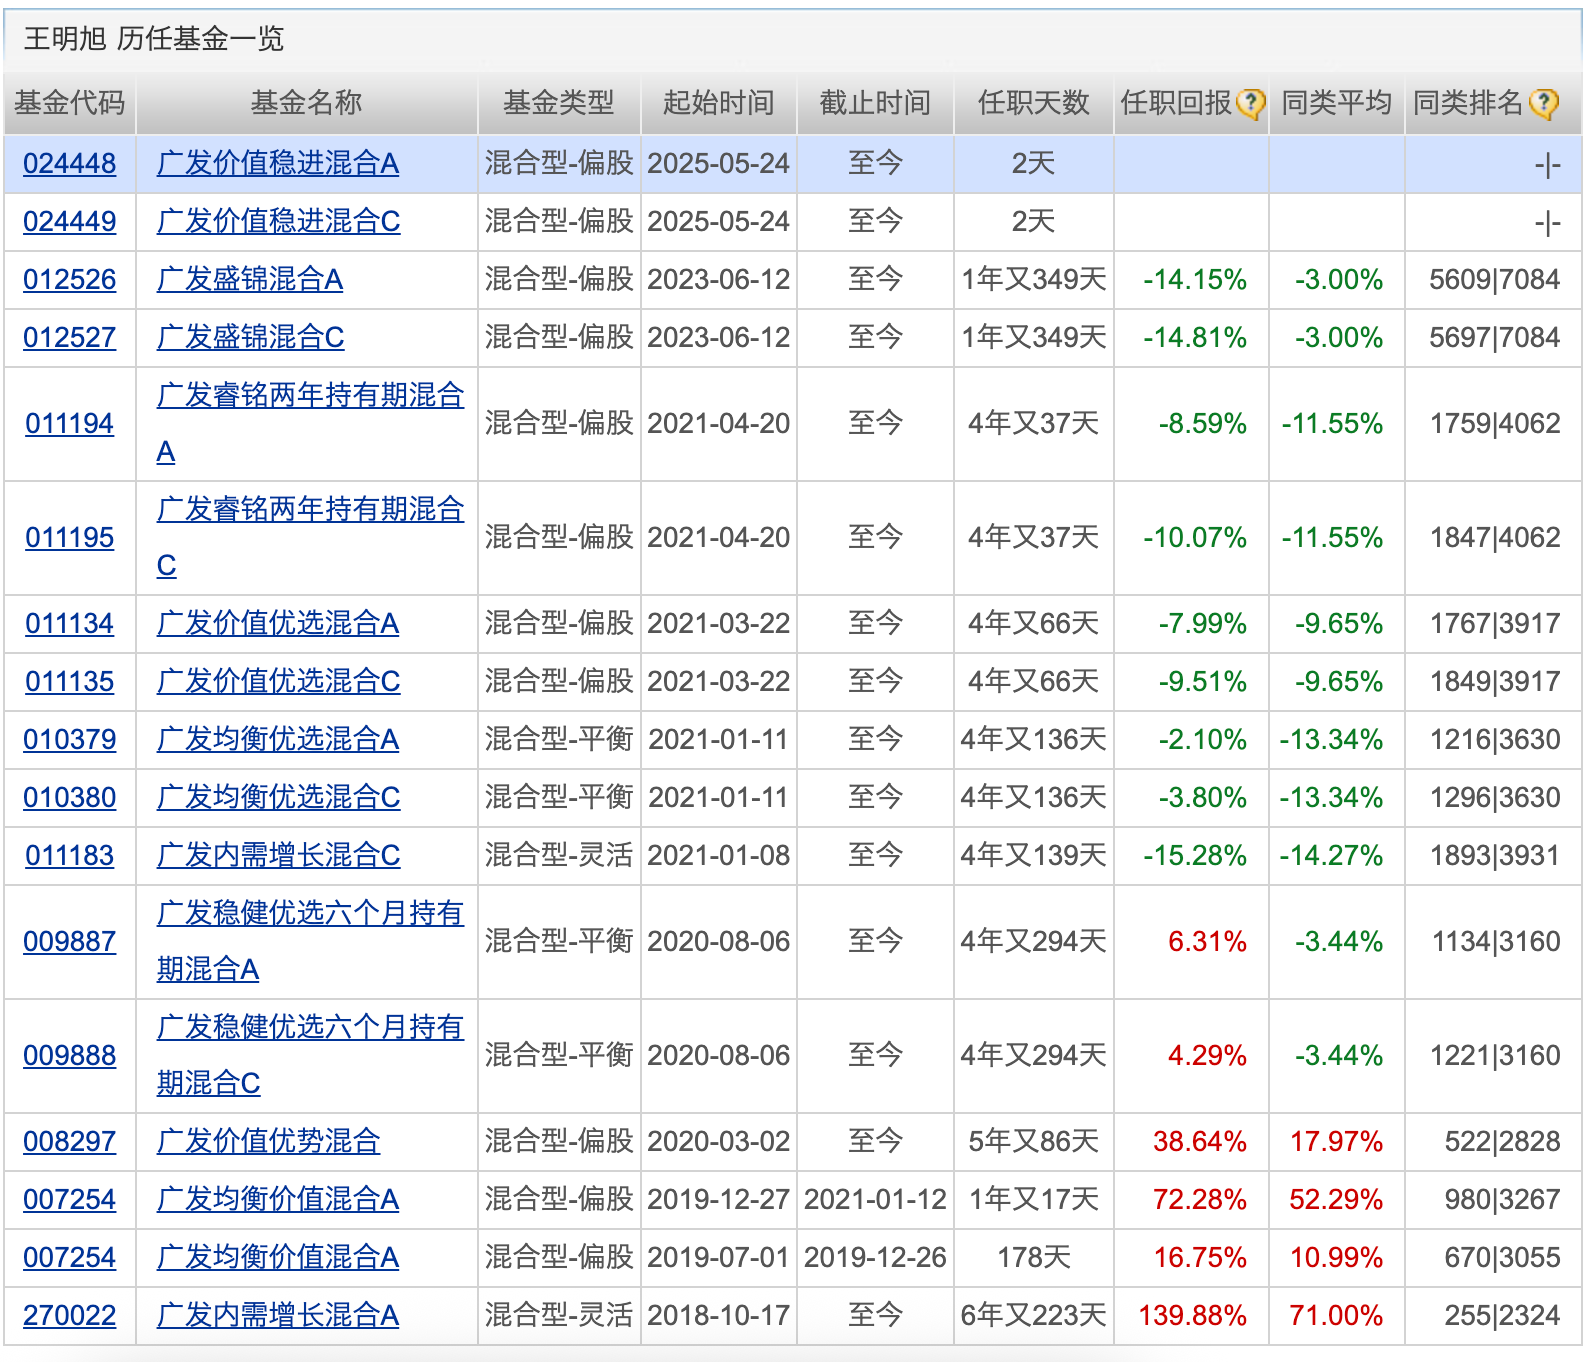Open fund code 012527
This screenshot has width=1590, height=1362.
(70, 338)
